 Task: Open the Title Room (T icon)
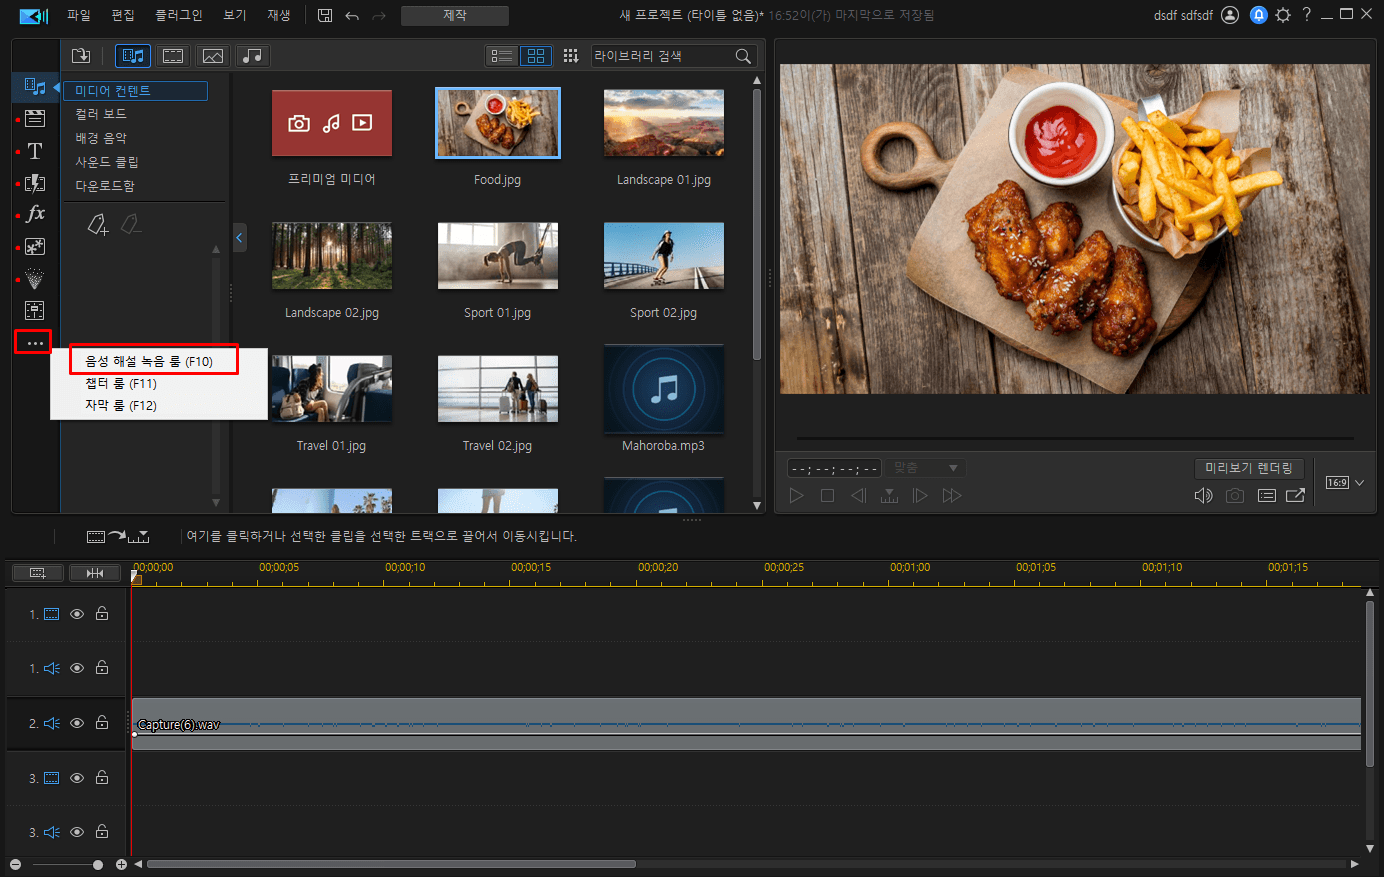click(35, 151)
